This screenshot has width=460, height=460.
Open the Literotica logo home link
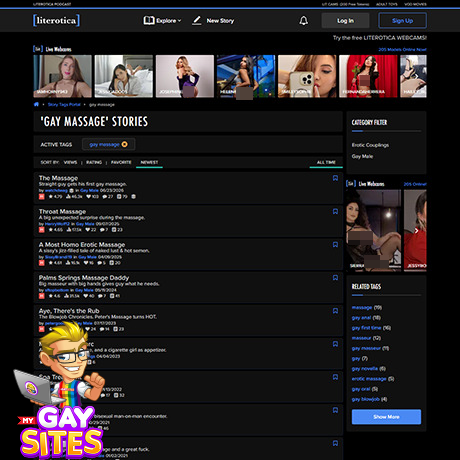pos(56,20)
